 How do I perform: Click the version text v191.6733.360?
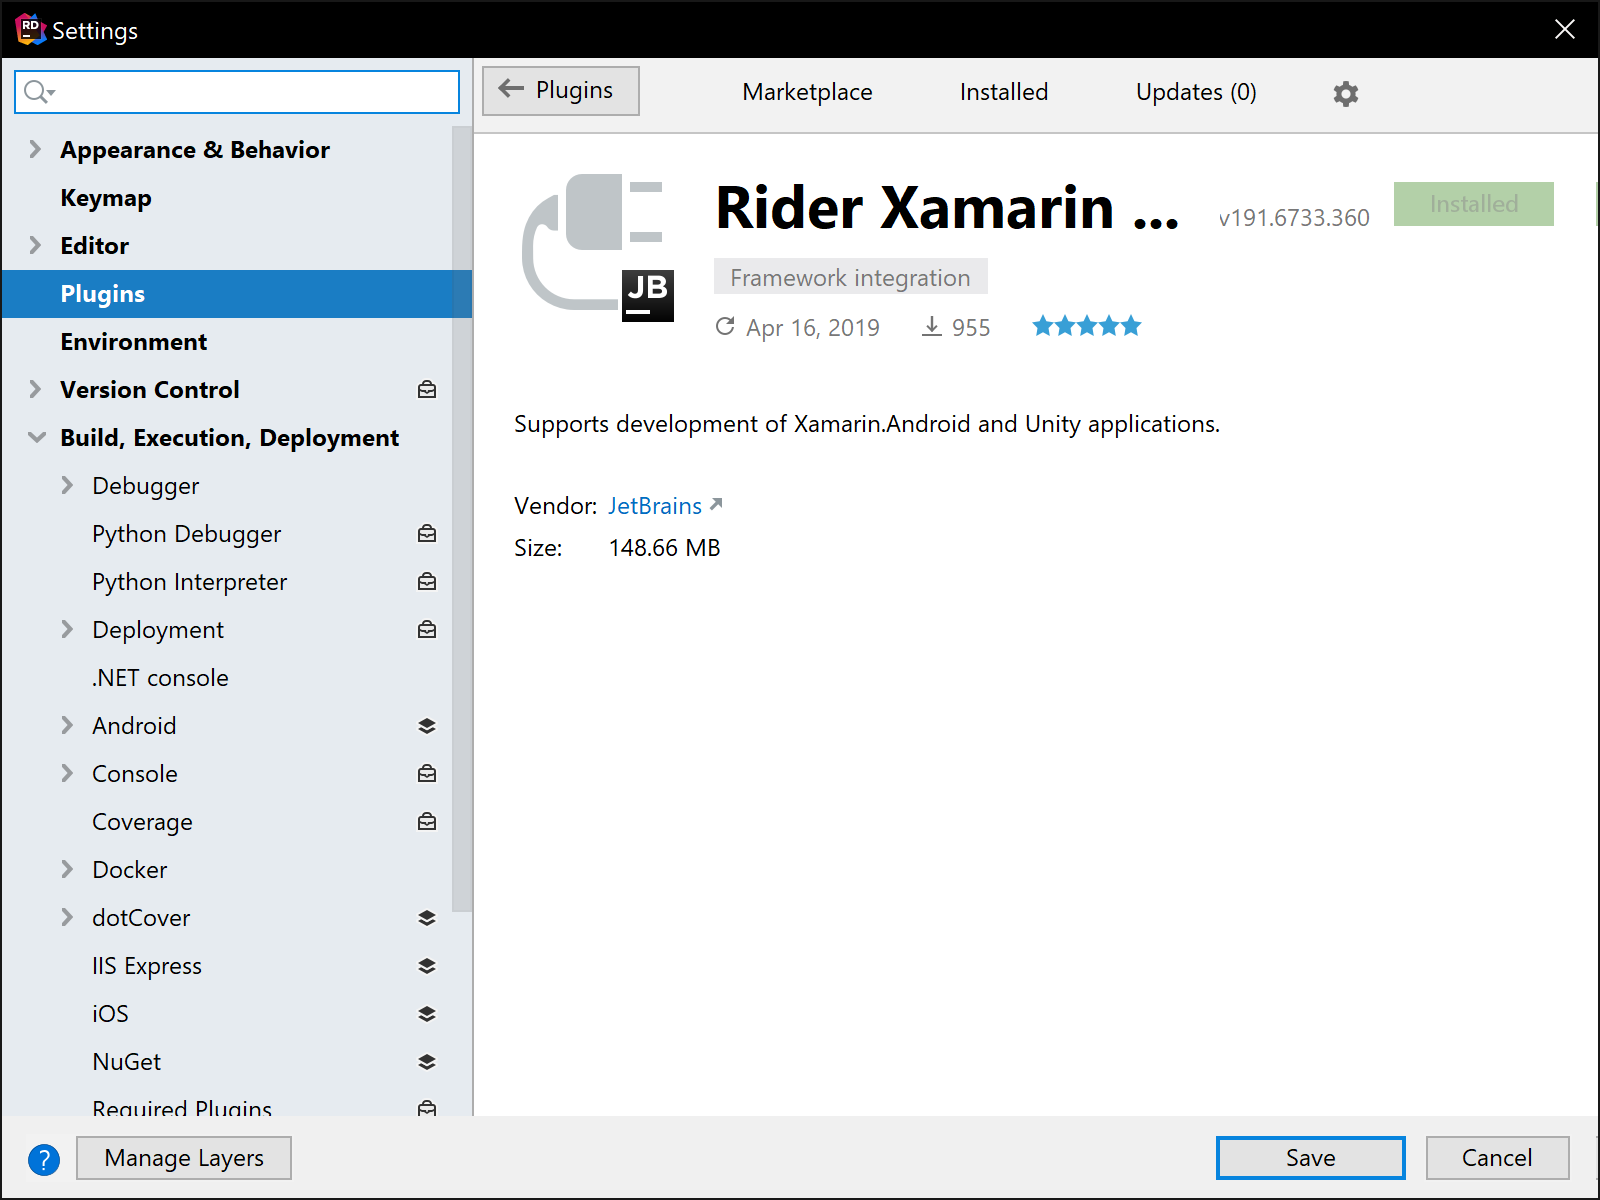pyautogui.click(x=1294, y=218)
